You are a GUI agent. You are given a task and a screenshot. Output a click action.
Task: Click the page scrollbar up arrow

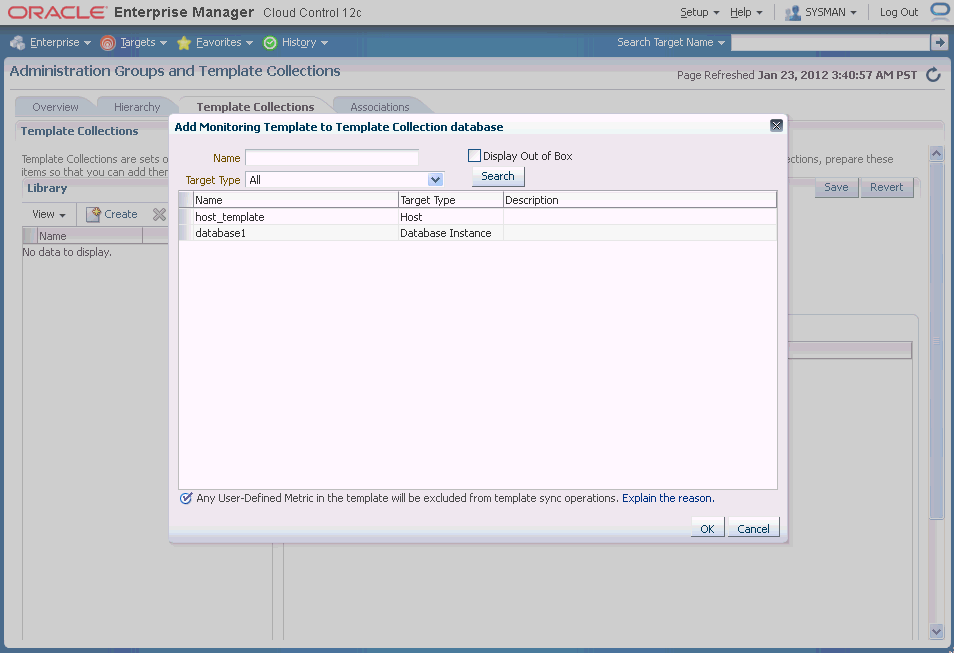936,153
